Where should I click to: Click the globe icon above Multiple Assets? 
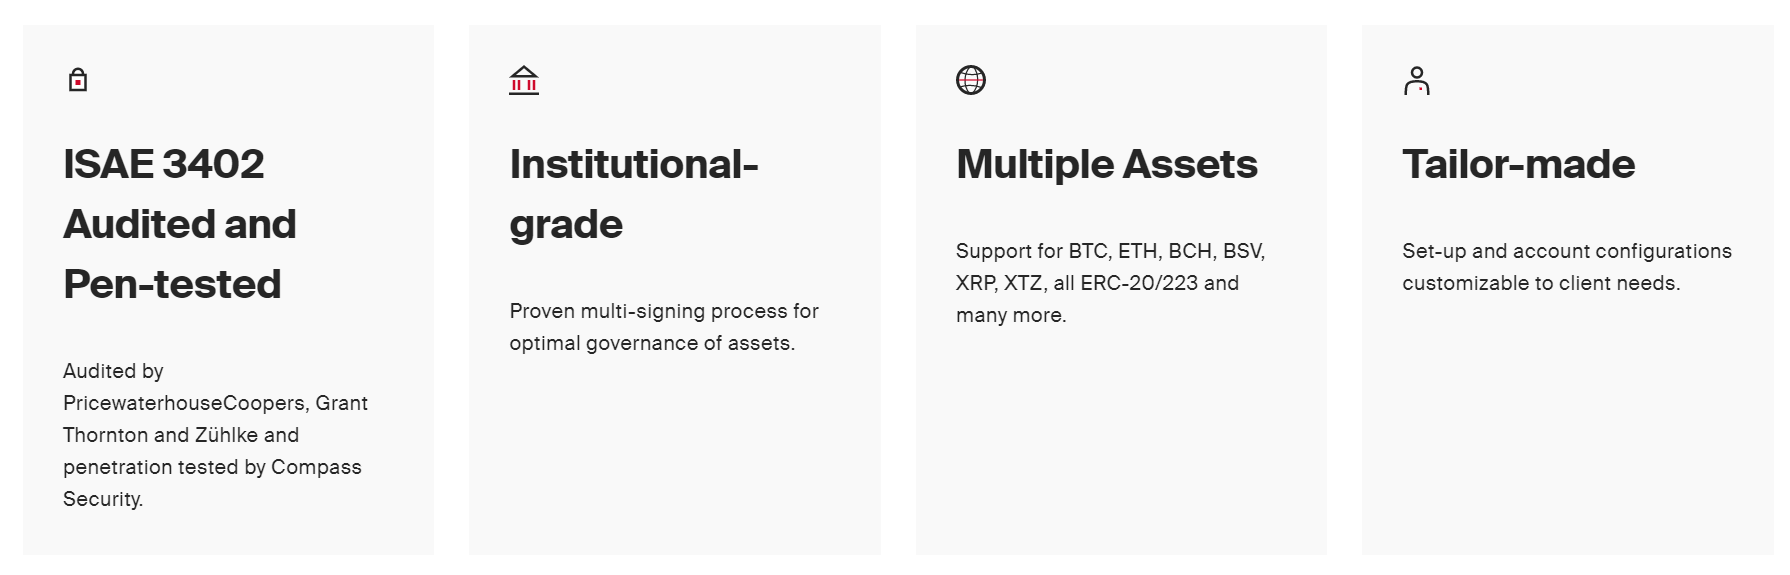pos(971,80)
